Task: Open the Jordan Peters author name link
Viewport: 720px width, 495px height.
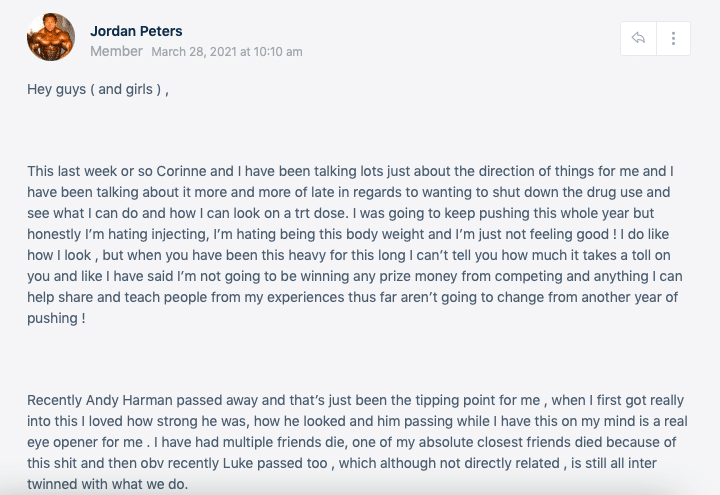Action: [136, 31]
